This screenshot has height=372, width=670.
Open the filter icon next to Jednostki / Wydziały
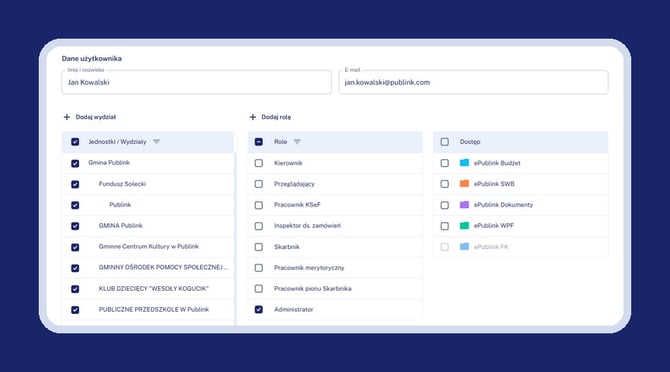156,142
